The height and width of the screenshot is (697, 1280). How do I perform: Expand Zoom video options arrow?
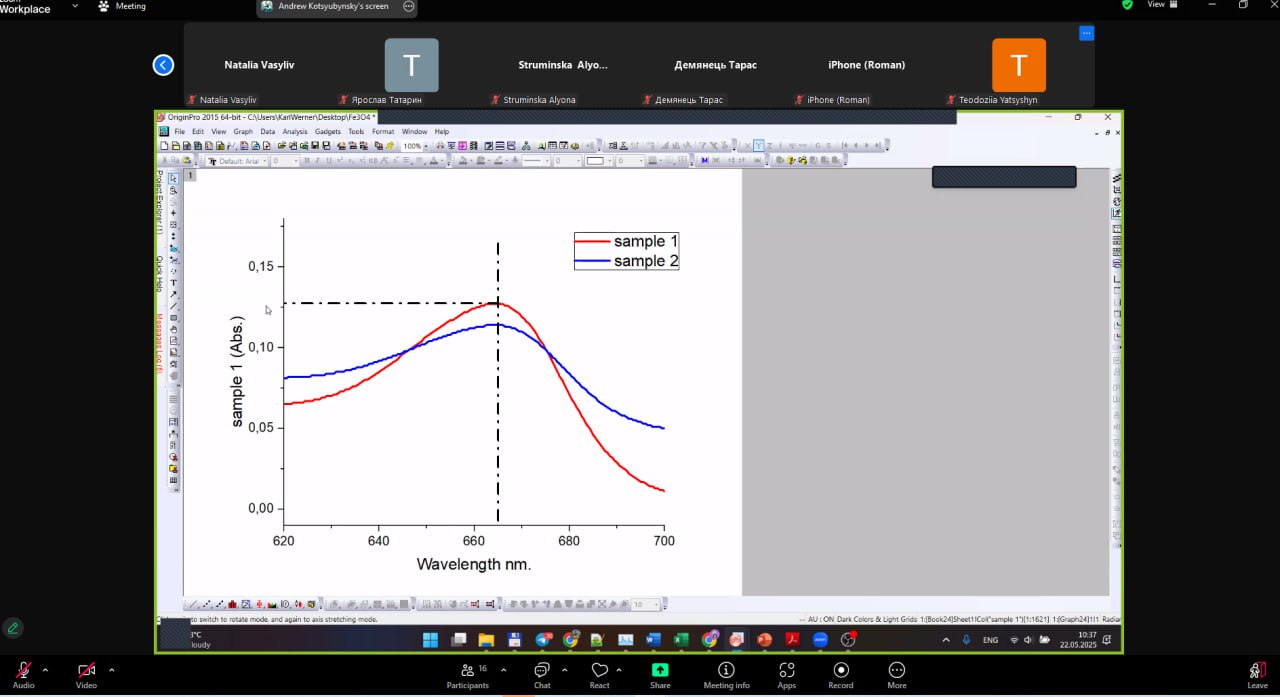pos(111,670)
